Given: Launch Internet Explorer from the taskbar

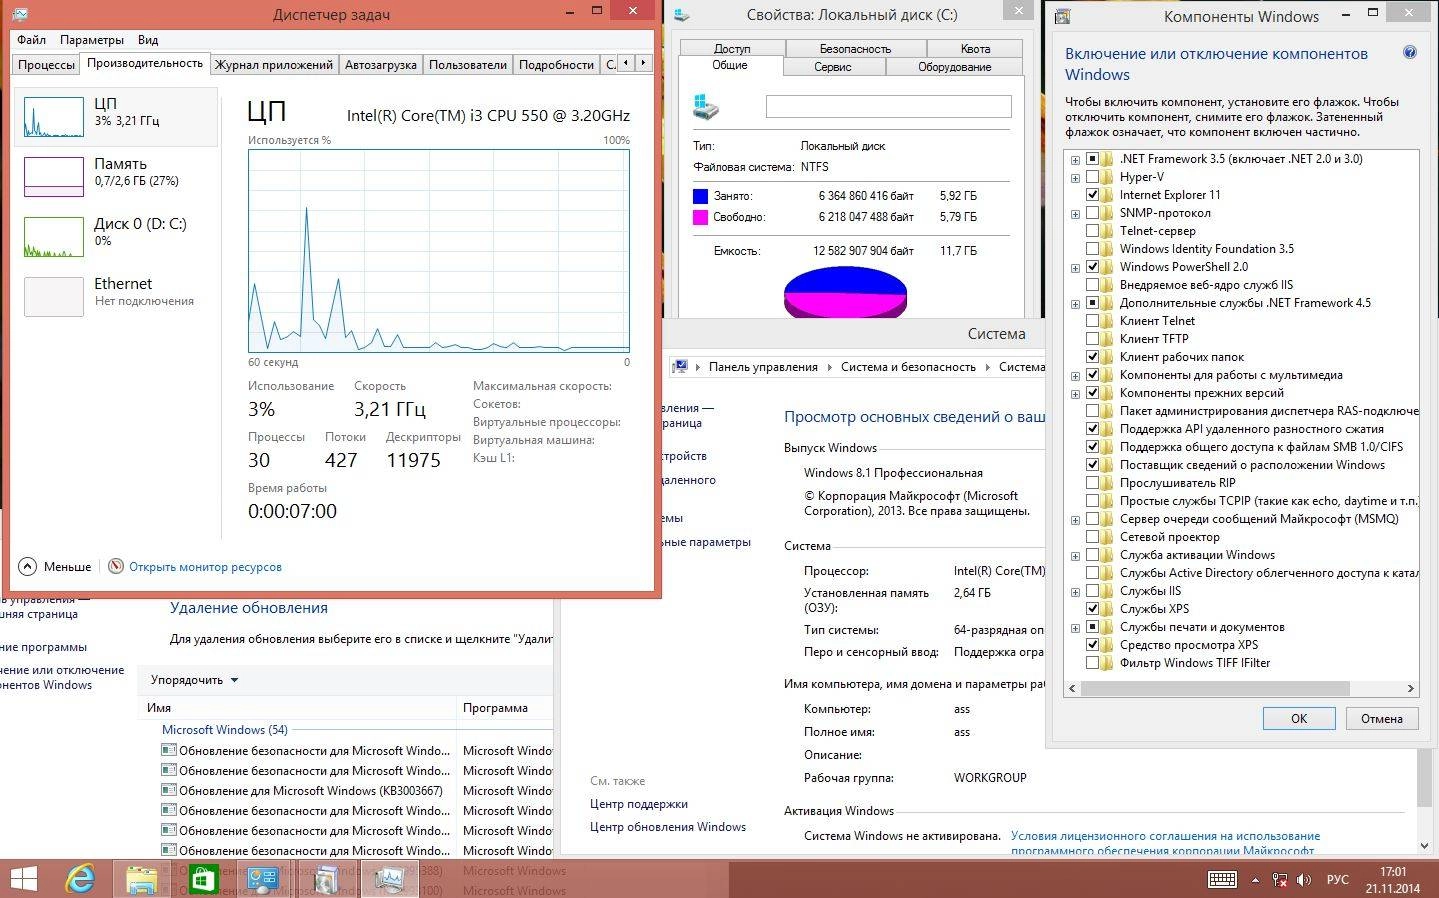Looking at the screenshot, I should click(x=80, y=879).
